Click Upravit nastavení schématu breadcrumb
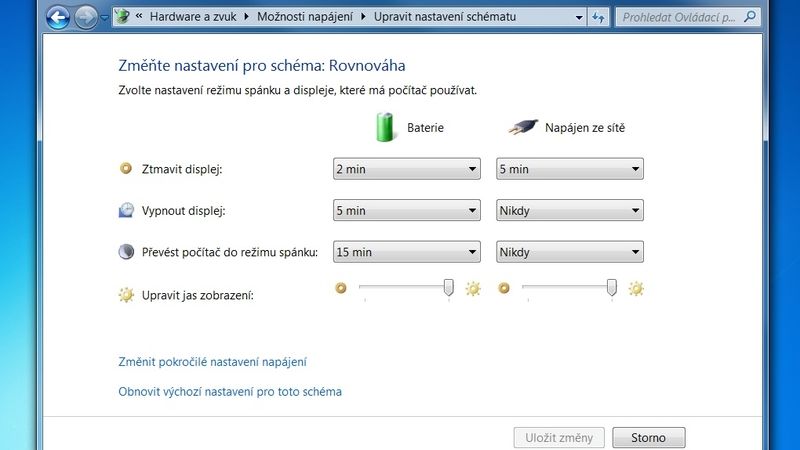 point(445,17)
